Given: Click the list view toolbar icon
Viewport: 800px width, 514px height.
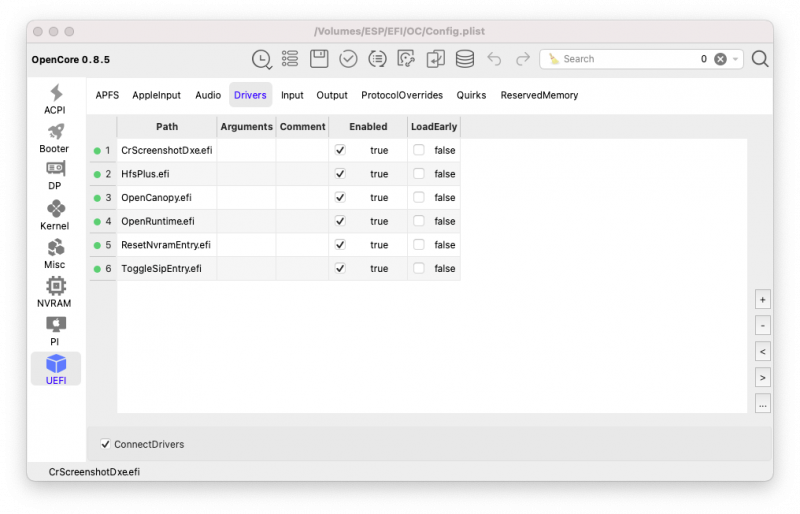Looking at the screenshot, I should pos(290,59).
